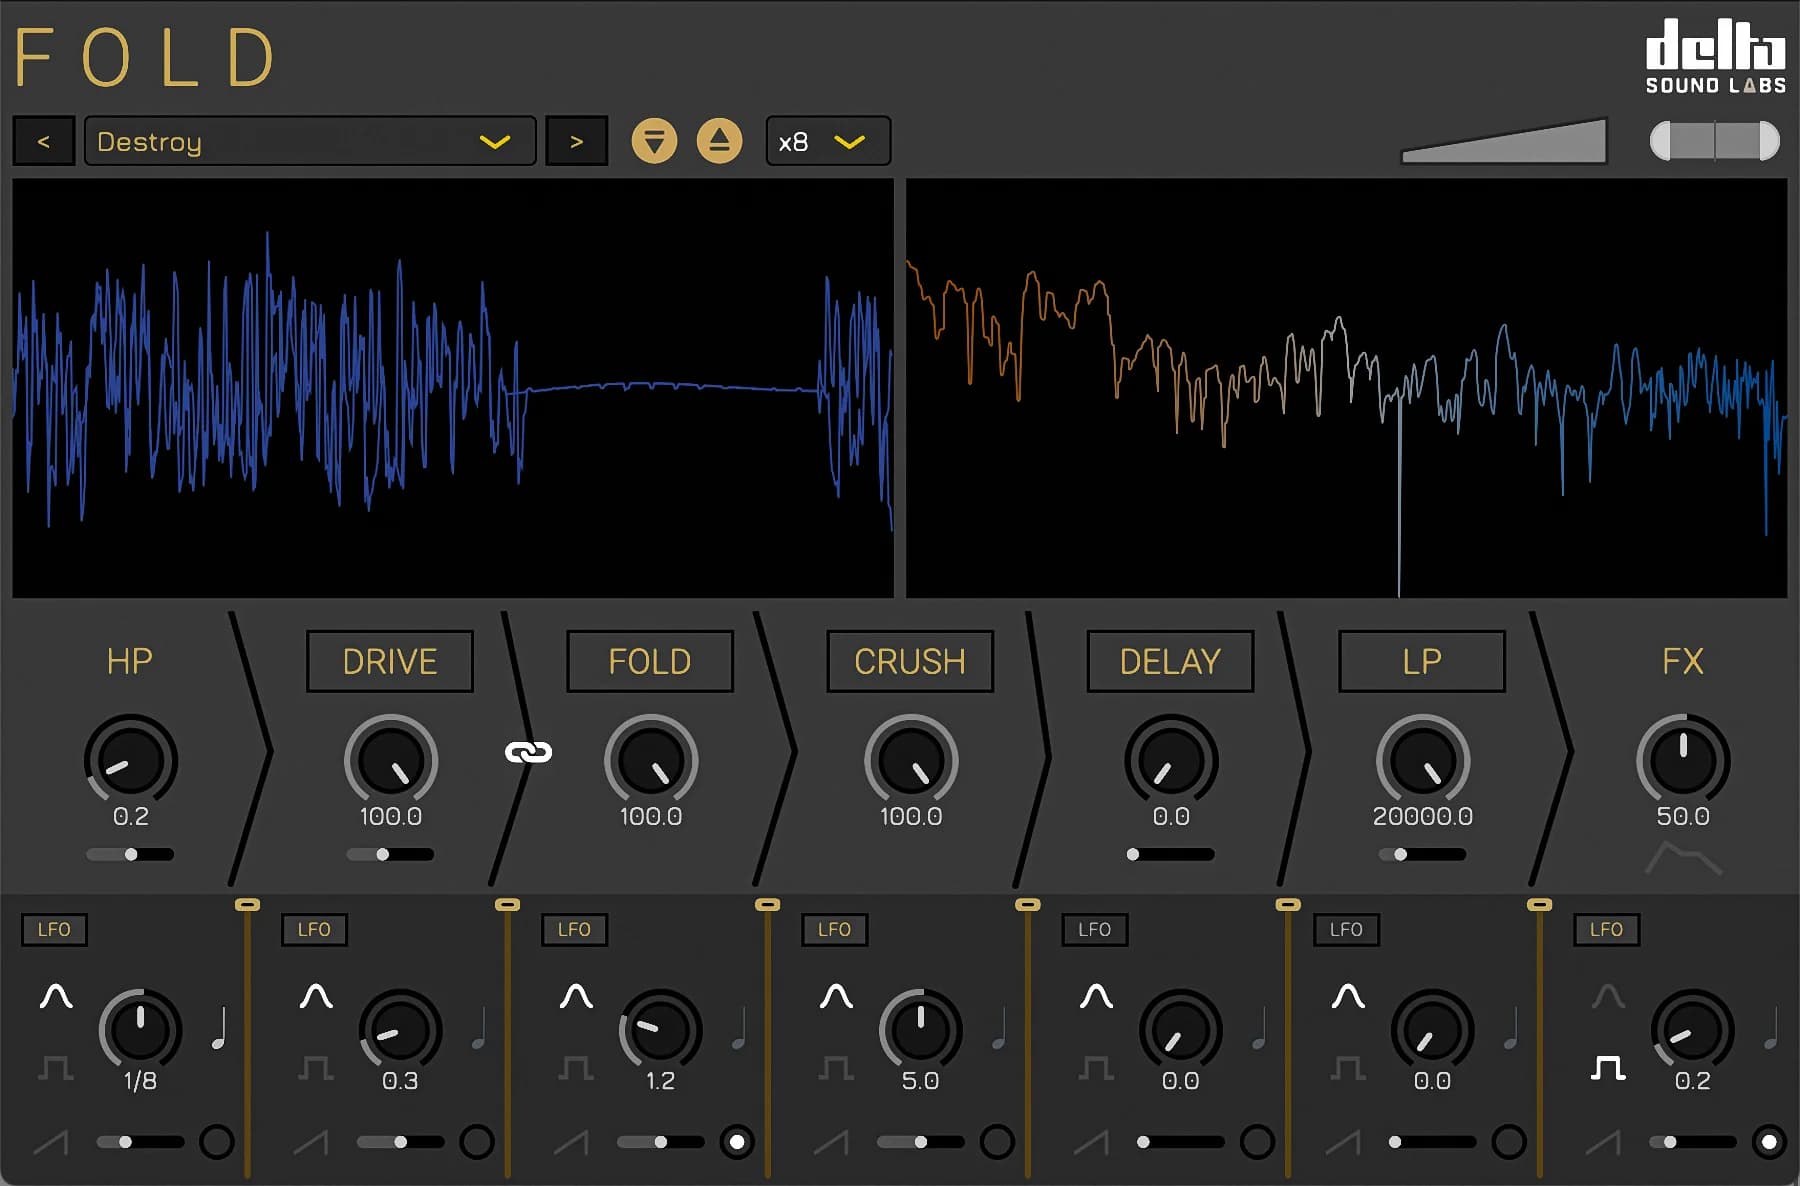Click the horizontal slider under the HP knob

[x=130, y=854]
